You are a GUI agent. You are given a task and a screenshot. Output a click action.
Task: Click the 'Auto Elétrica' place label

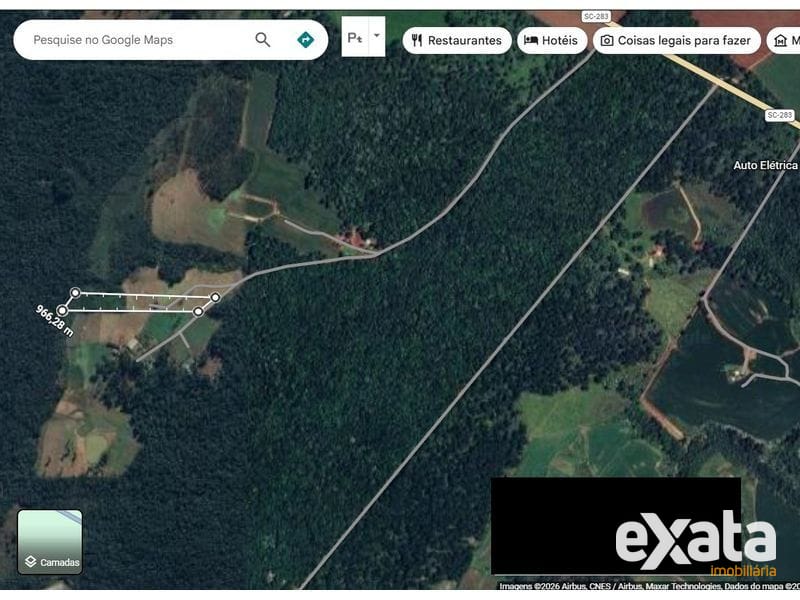pos(765,165)
